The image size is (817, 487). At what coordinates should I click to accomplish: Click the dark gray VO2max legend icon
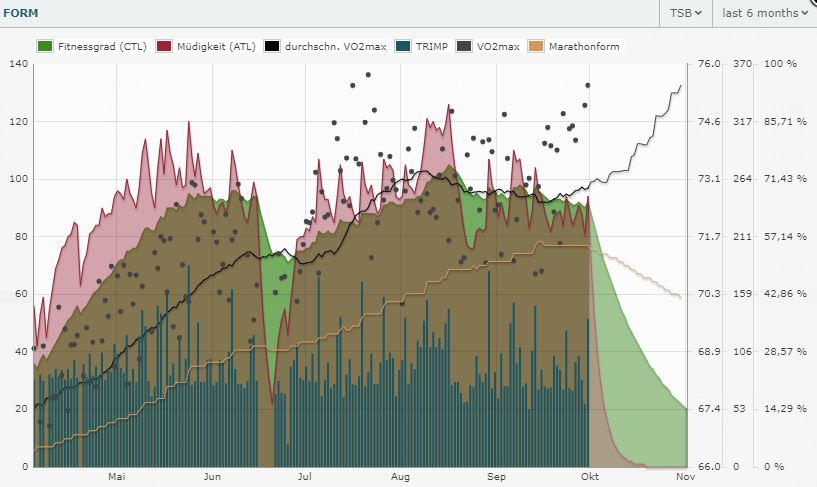(464, 46)
